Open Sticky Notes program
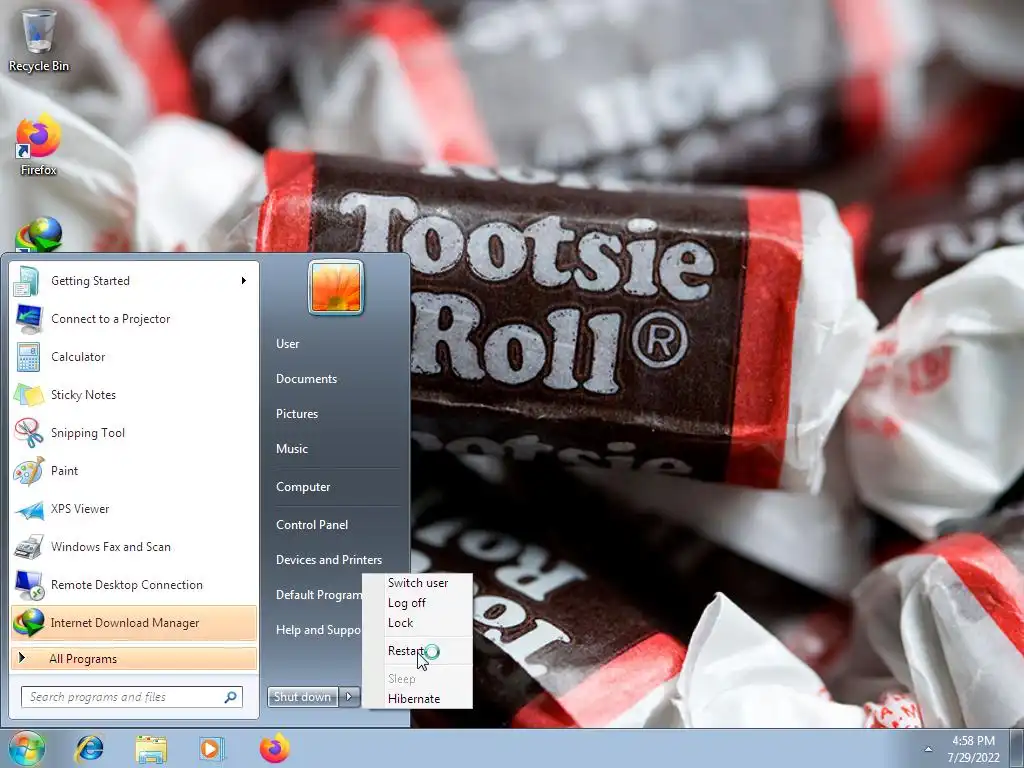Image resolution: width=1024 pixels, height=768 pixels. pos(133,394)
